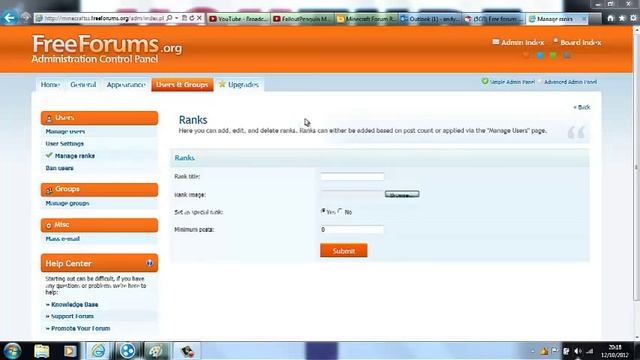Open Windows Explorer from taskbar
This screenshot has width=640, height=360.
[x=42, y=351]
